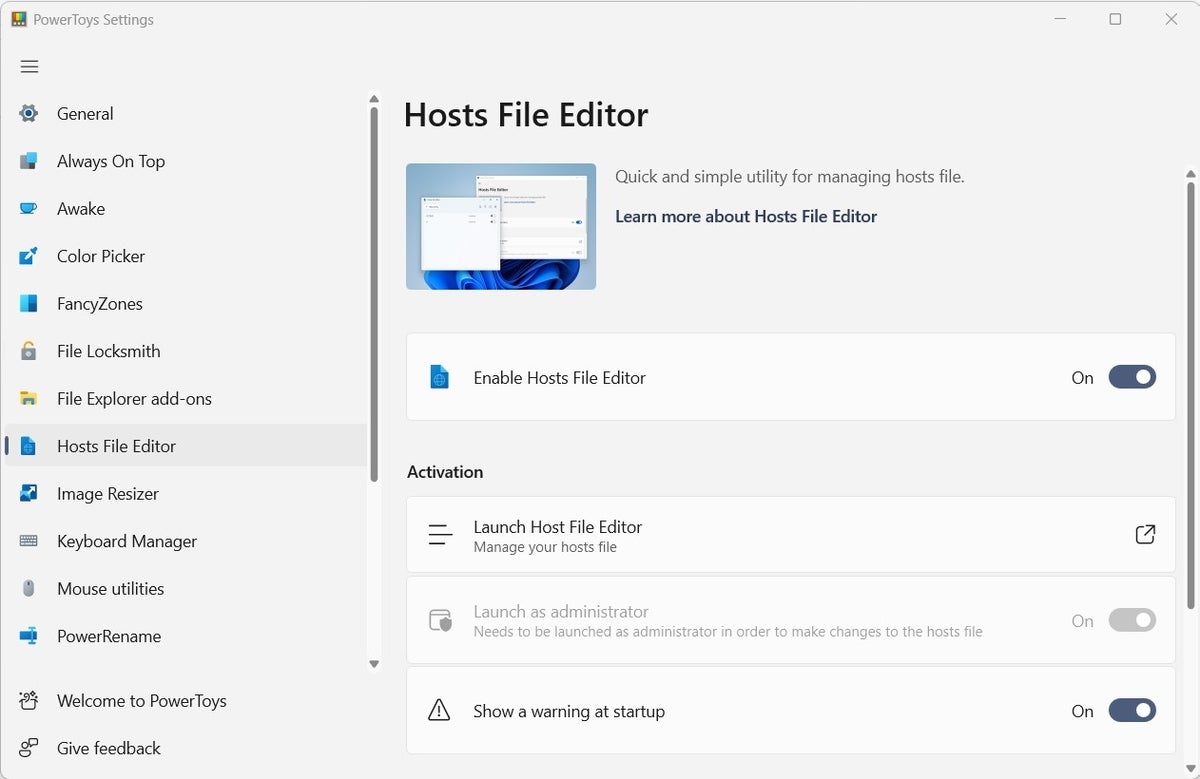
Task: Click the Color Picker eyedropper icon
Action: (x=29, y=256)
